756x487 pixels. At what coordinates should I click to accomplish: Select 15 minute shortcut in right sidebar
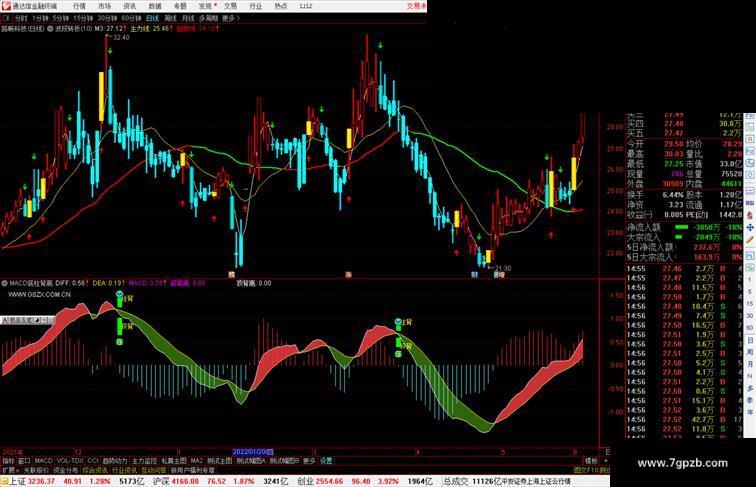click(x=750, y=304)
